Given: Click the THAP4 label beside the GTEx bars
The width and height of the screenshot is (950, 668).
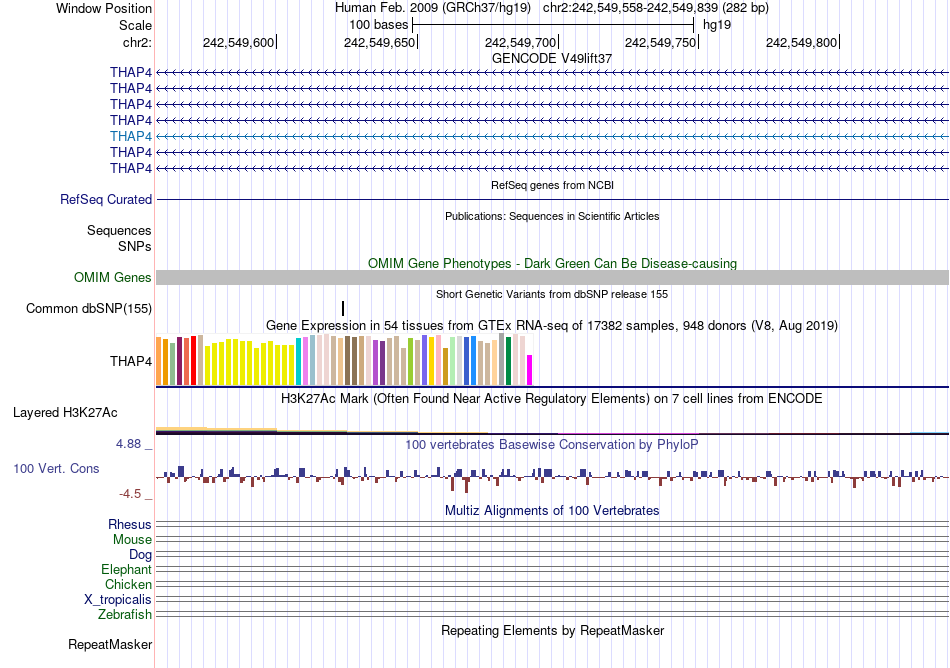Looking at the screenshot, I should click(x=131, y=361).
